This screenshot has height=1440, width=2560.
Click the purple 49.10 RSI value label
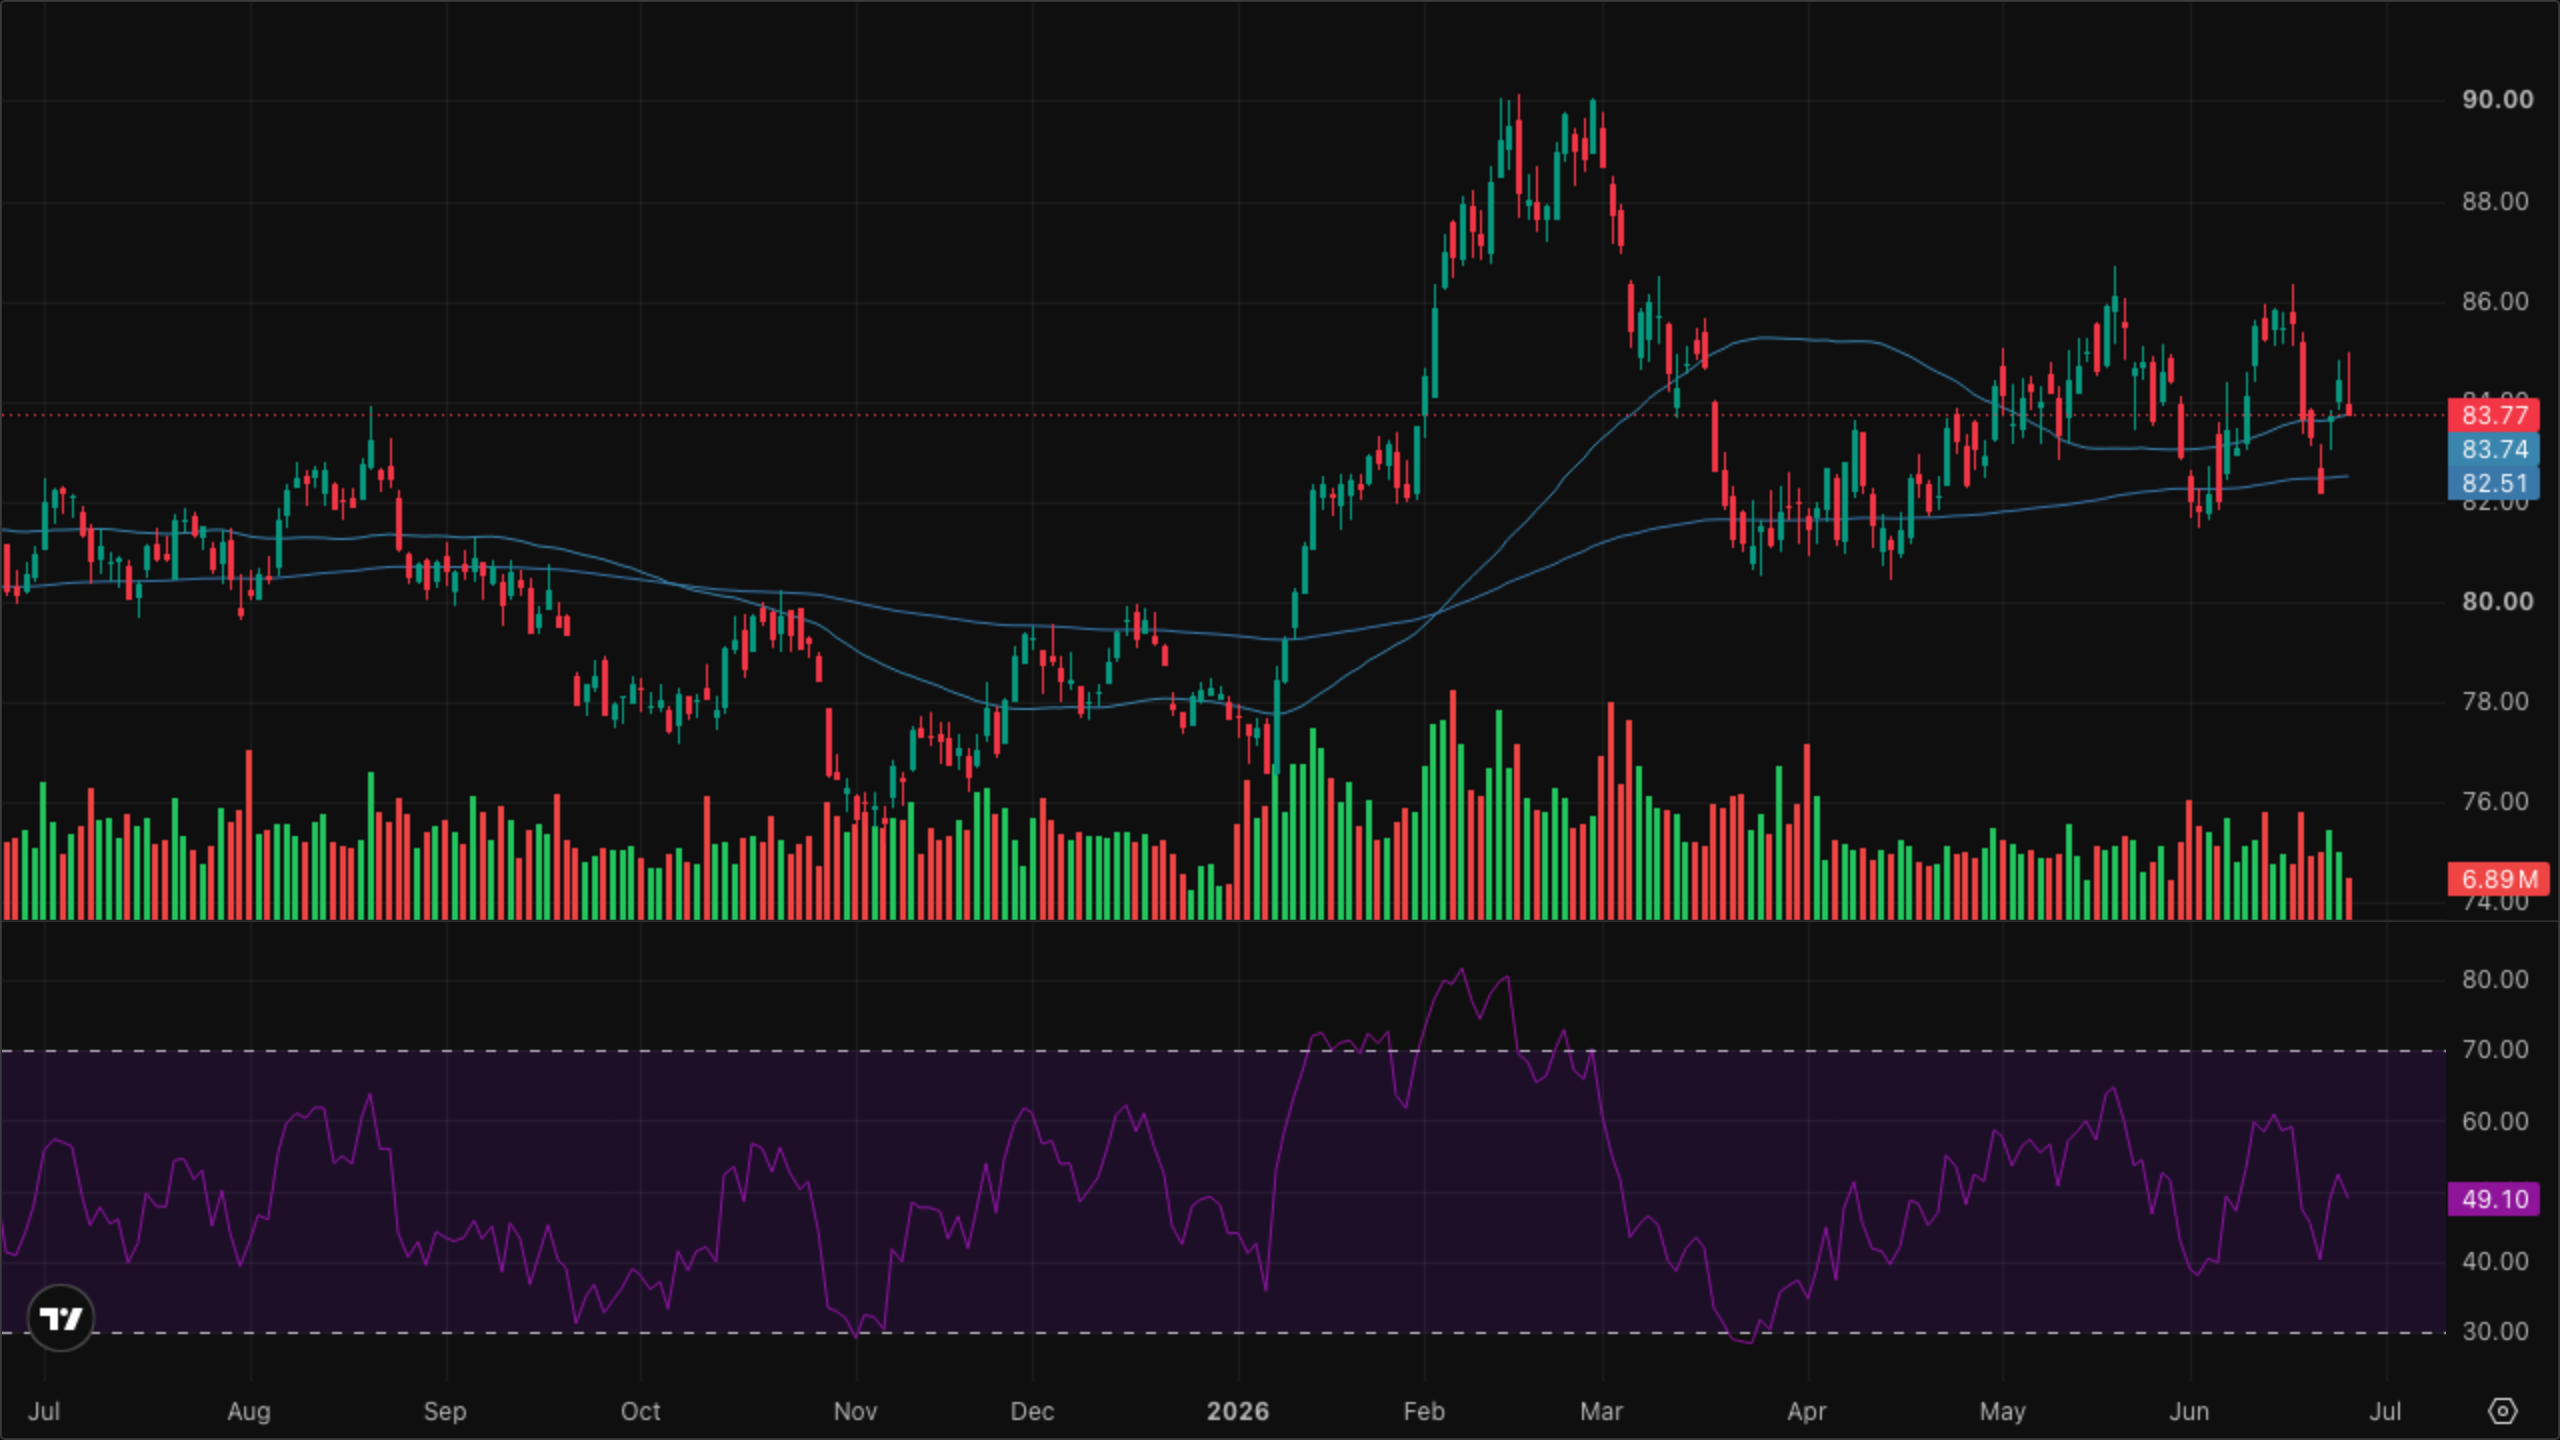tap(2494, 1199)
